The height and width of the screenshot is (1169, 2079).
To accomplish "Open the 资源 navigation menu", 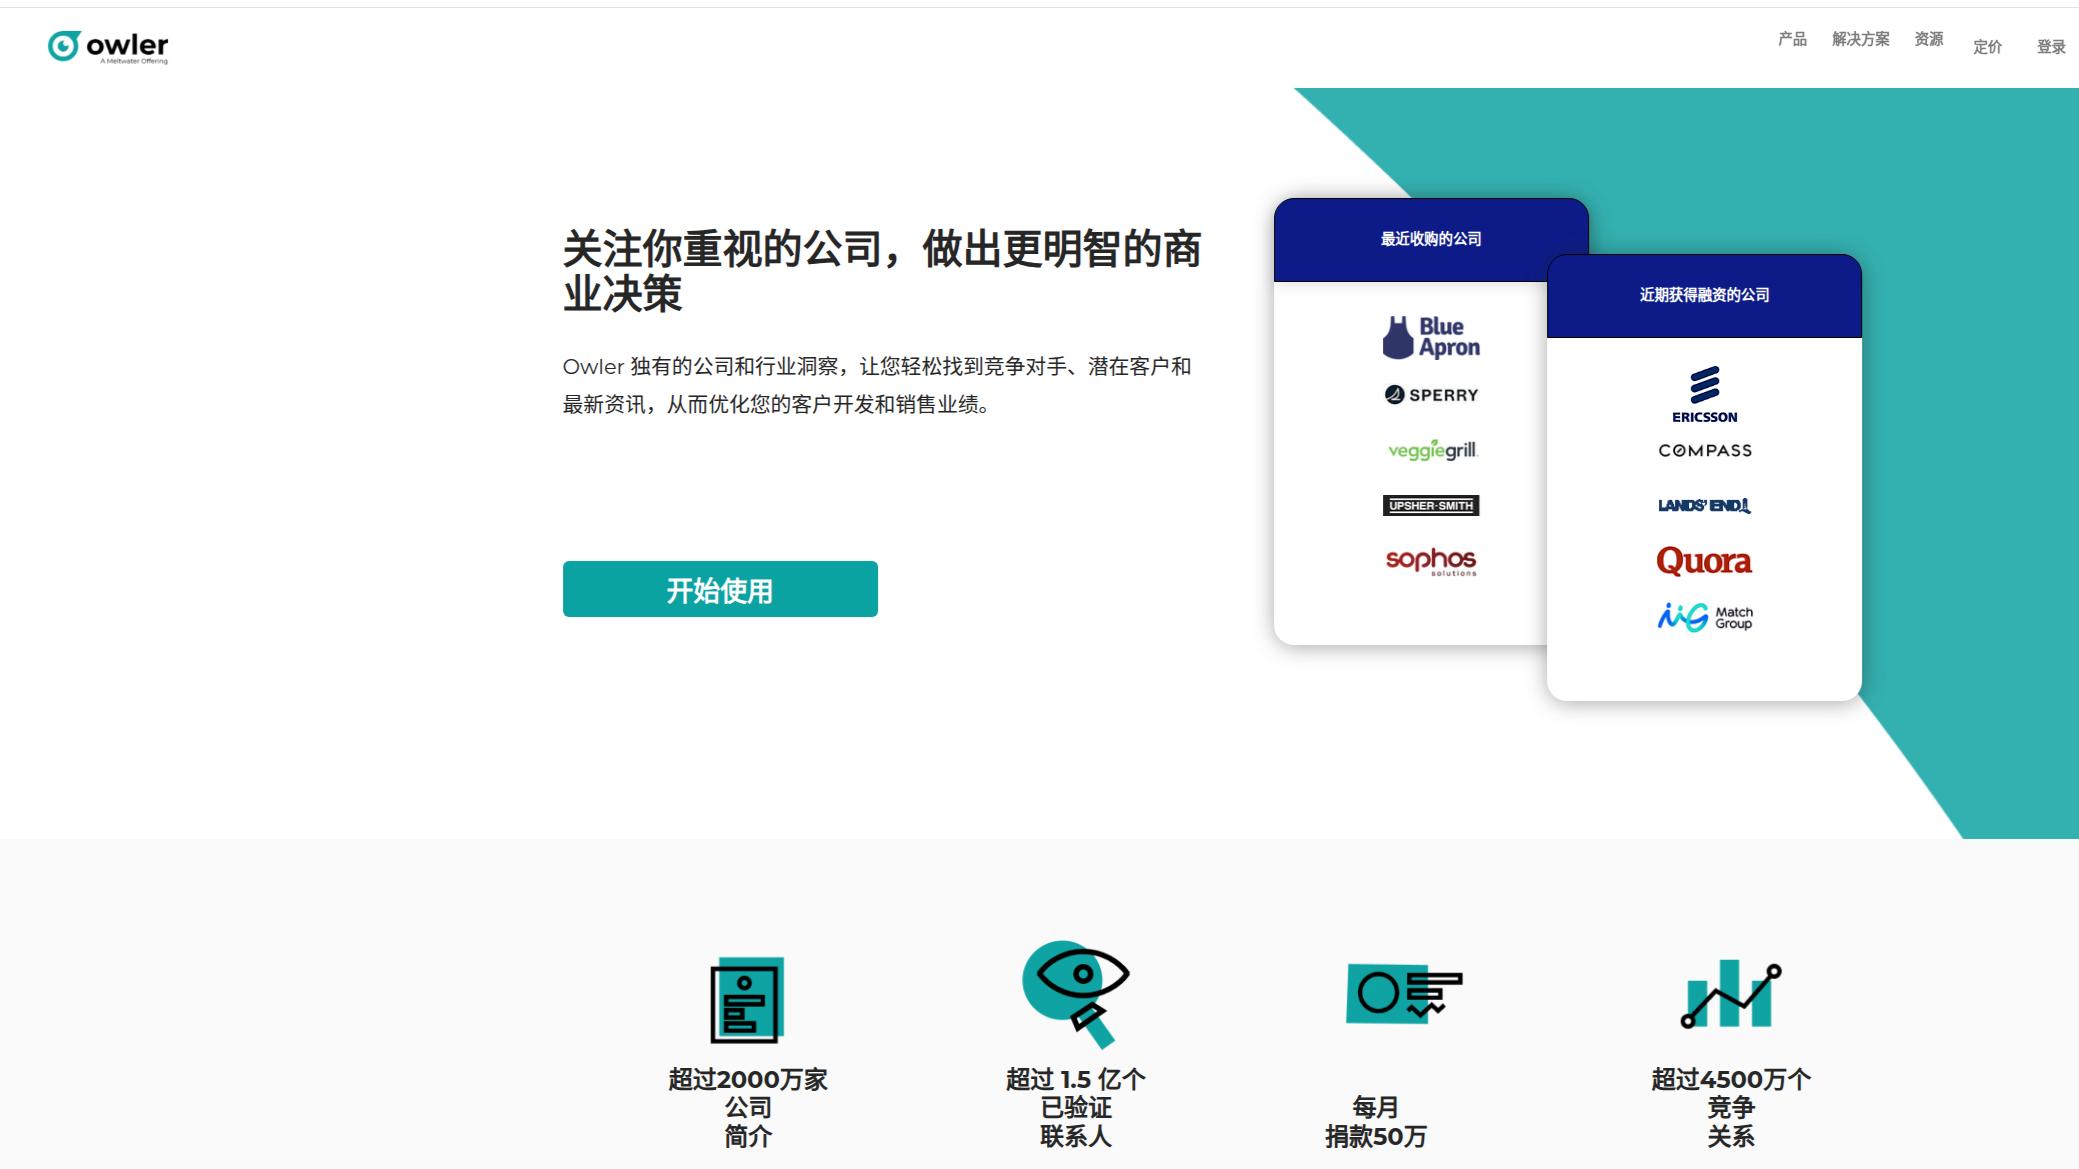I will tap(1928, 39).
